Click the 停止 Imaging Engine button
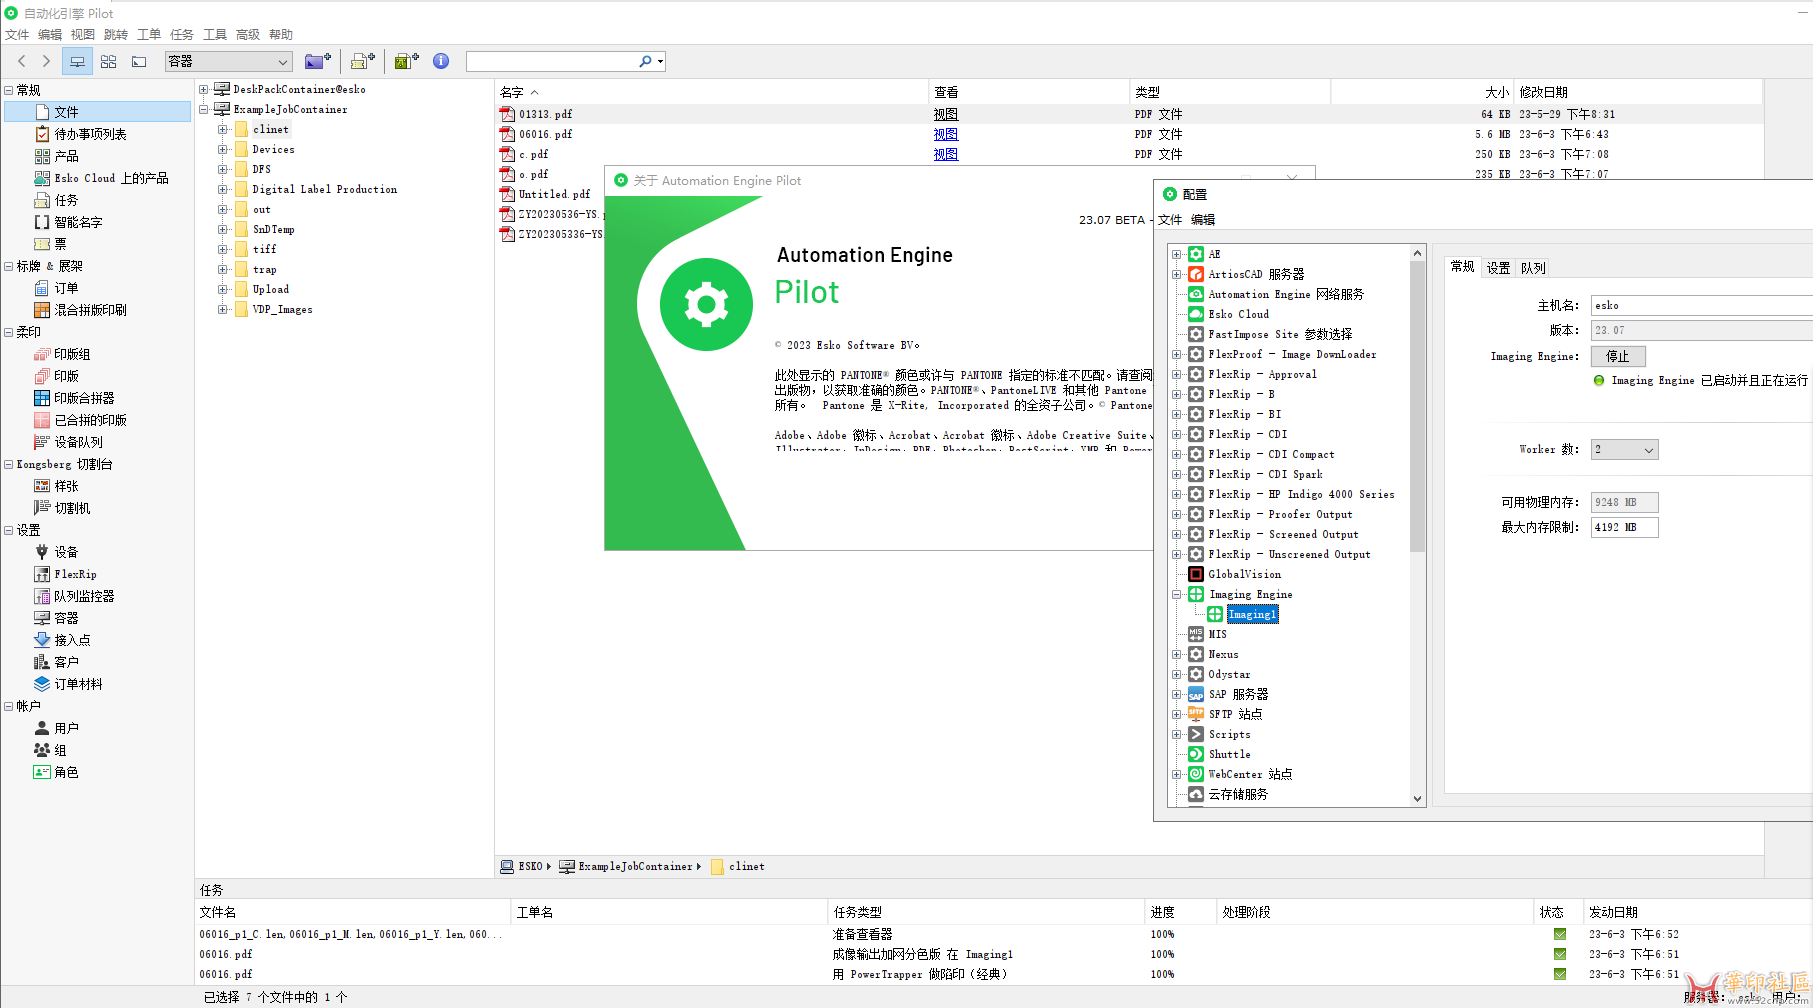Viewport: 1813px width, 1008px height. tap(1618, 356)
